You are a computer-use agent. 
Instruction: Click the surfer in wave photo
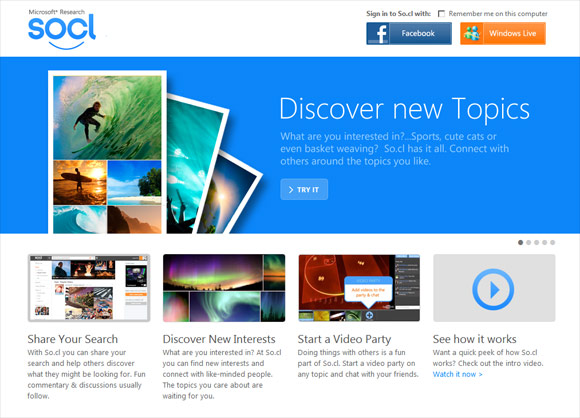pos(107,118)
